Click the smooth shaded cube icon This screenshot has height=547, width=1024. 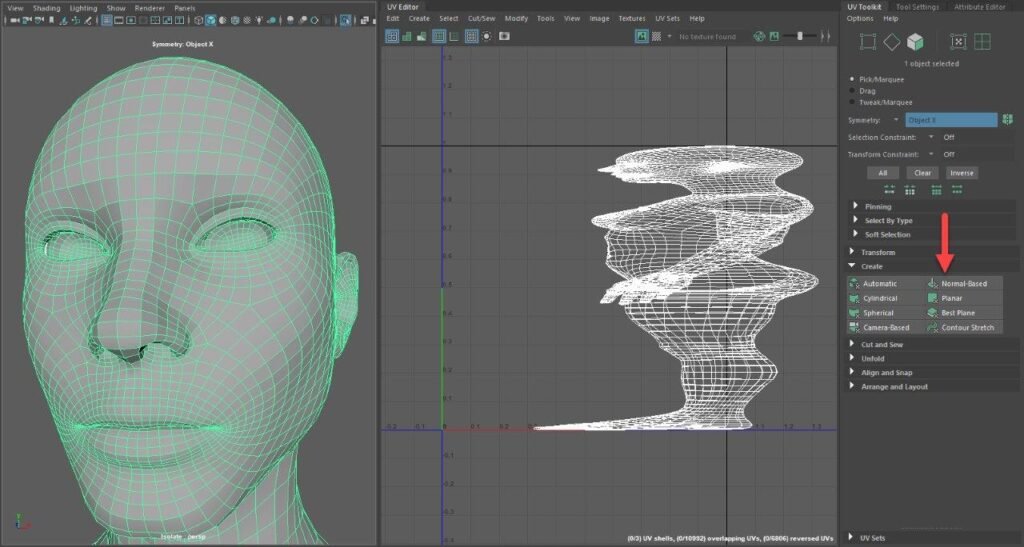tap(210, 20)
